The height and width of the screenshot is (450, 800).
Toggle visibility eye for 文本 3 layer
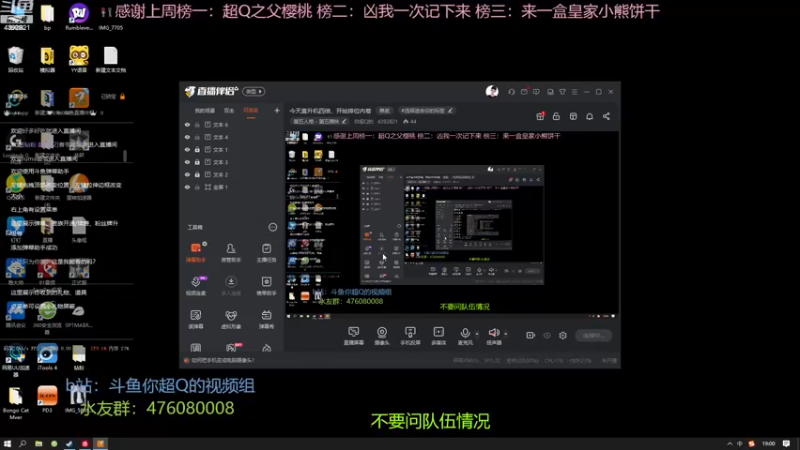click(x=187, y=162)
